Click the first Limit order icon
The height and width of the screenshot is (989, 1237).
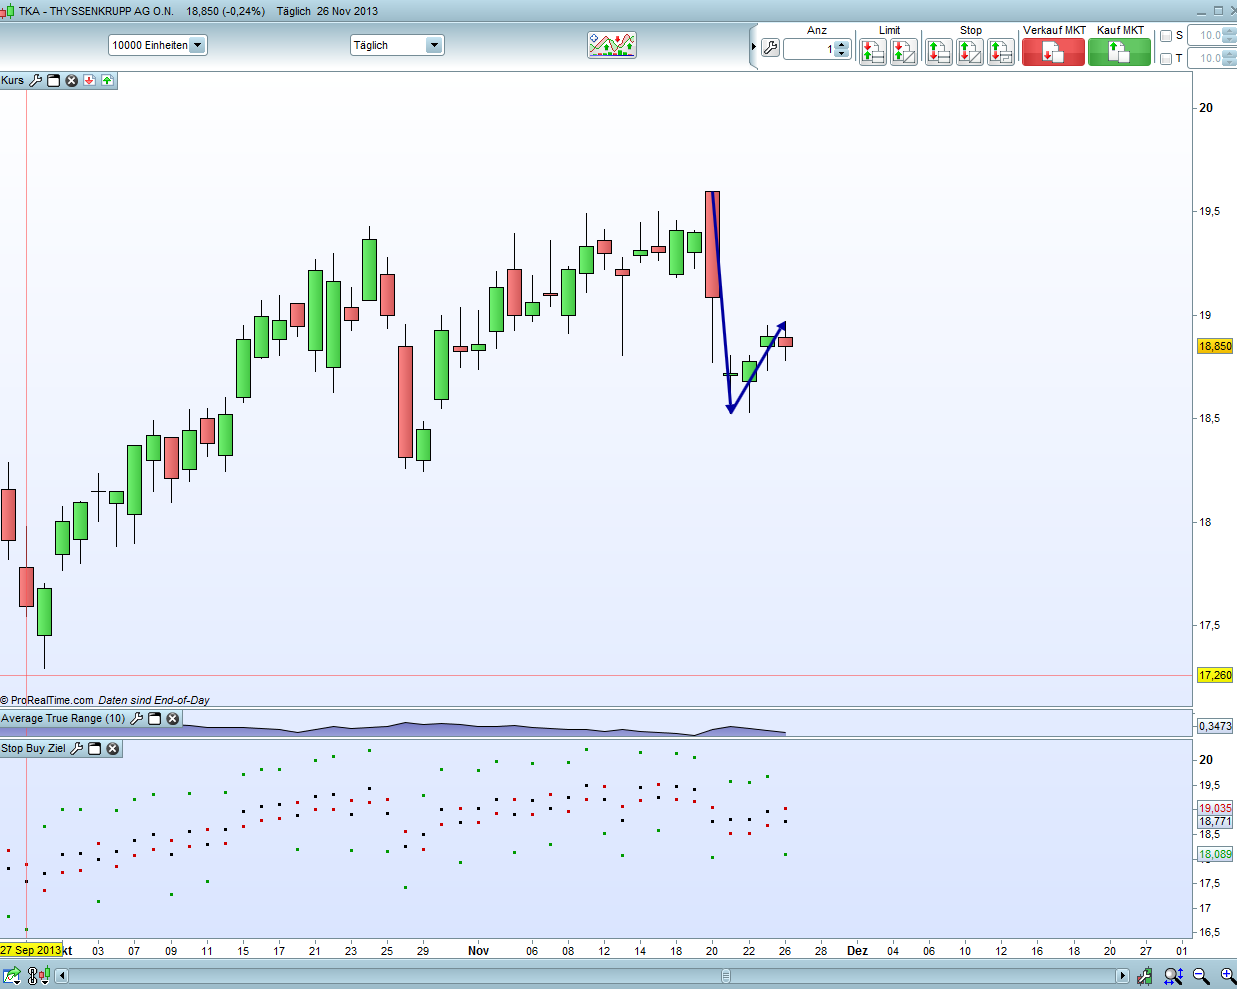pyautogui.click(x=872, y=52)
